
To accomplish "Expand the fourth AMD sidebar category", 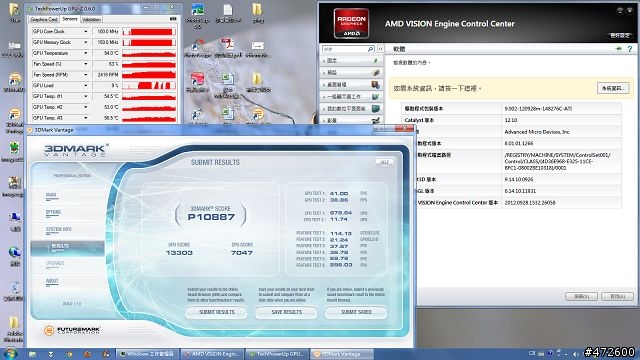I will pyautogui.click(x=351, y=97).
